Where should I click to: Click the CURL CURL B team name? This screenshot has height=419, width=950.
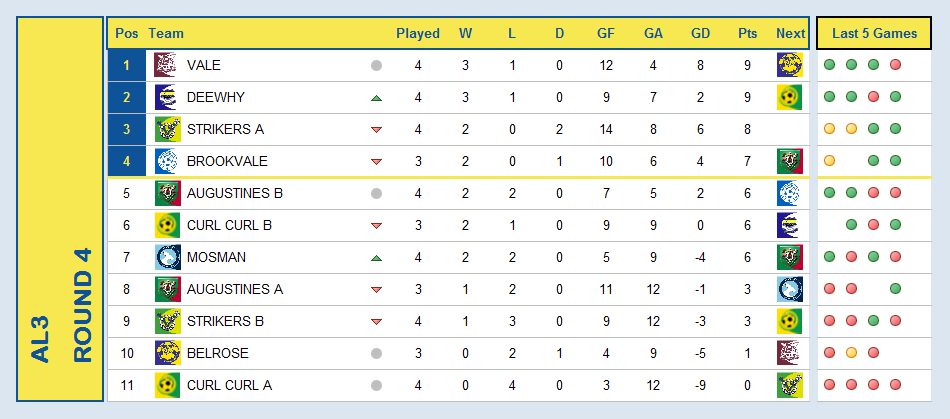click(230, 225)
